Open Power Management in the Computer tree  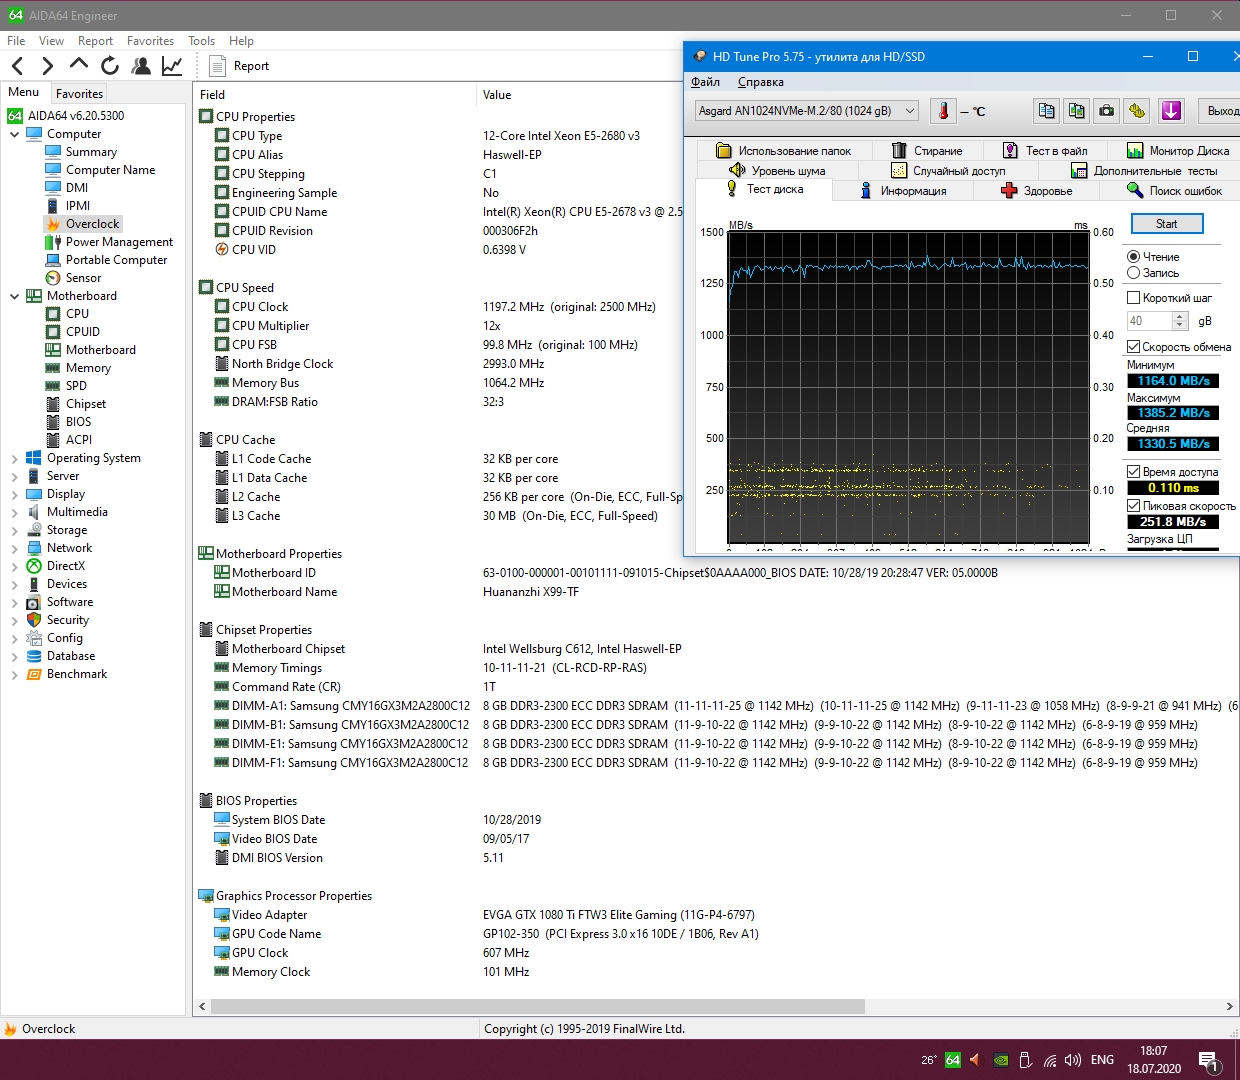coord(119,242)
